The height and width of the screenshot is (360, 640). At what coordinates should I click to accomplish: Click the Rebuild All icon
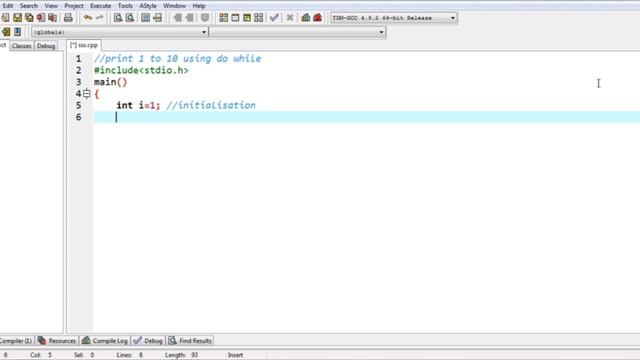click(x=259, y=18)
